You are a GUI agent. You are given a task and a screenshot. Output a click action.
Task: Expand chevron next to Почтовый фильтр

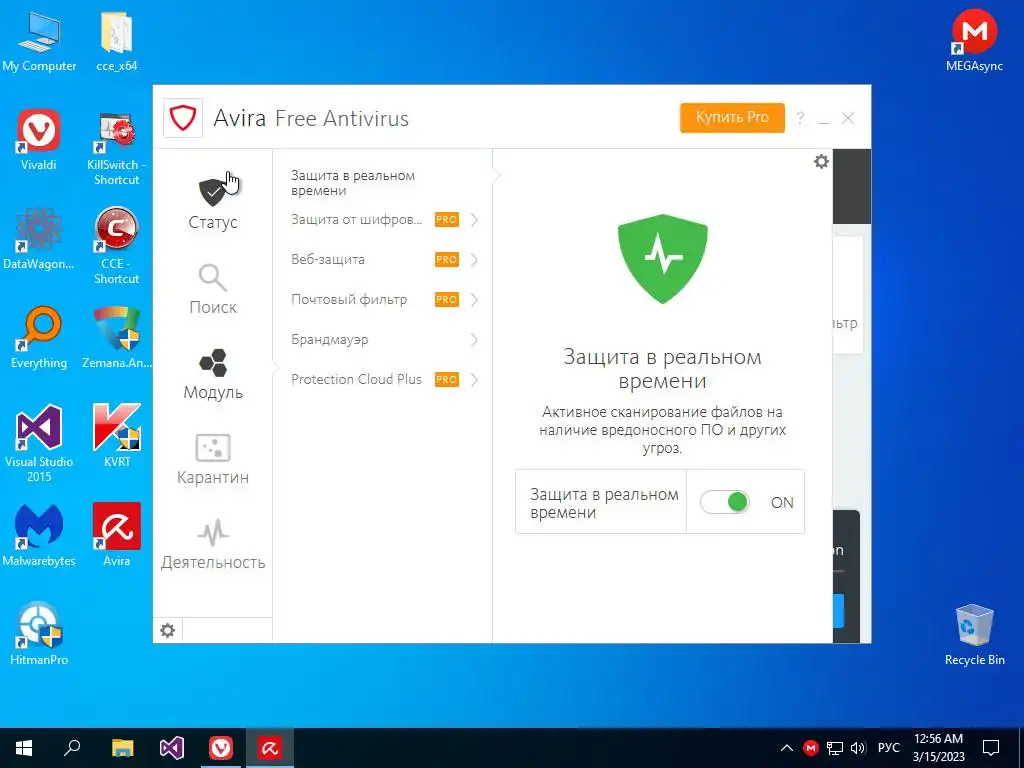[475, 300]
